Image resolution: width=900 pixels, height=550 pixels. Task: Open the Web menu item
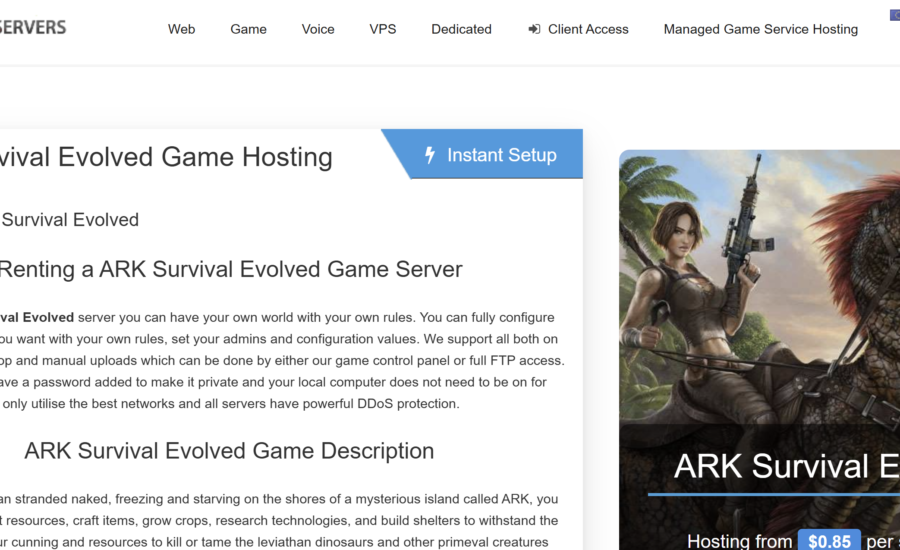point(181,29)
